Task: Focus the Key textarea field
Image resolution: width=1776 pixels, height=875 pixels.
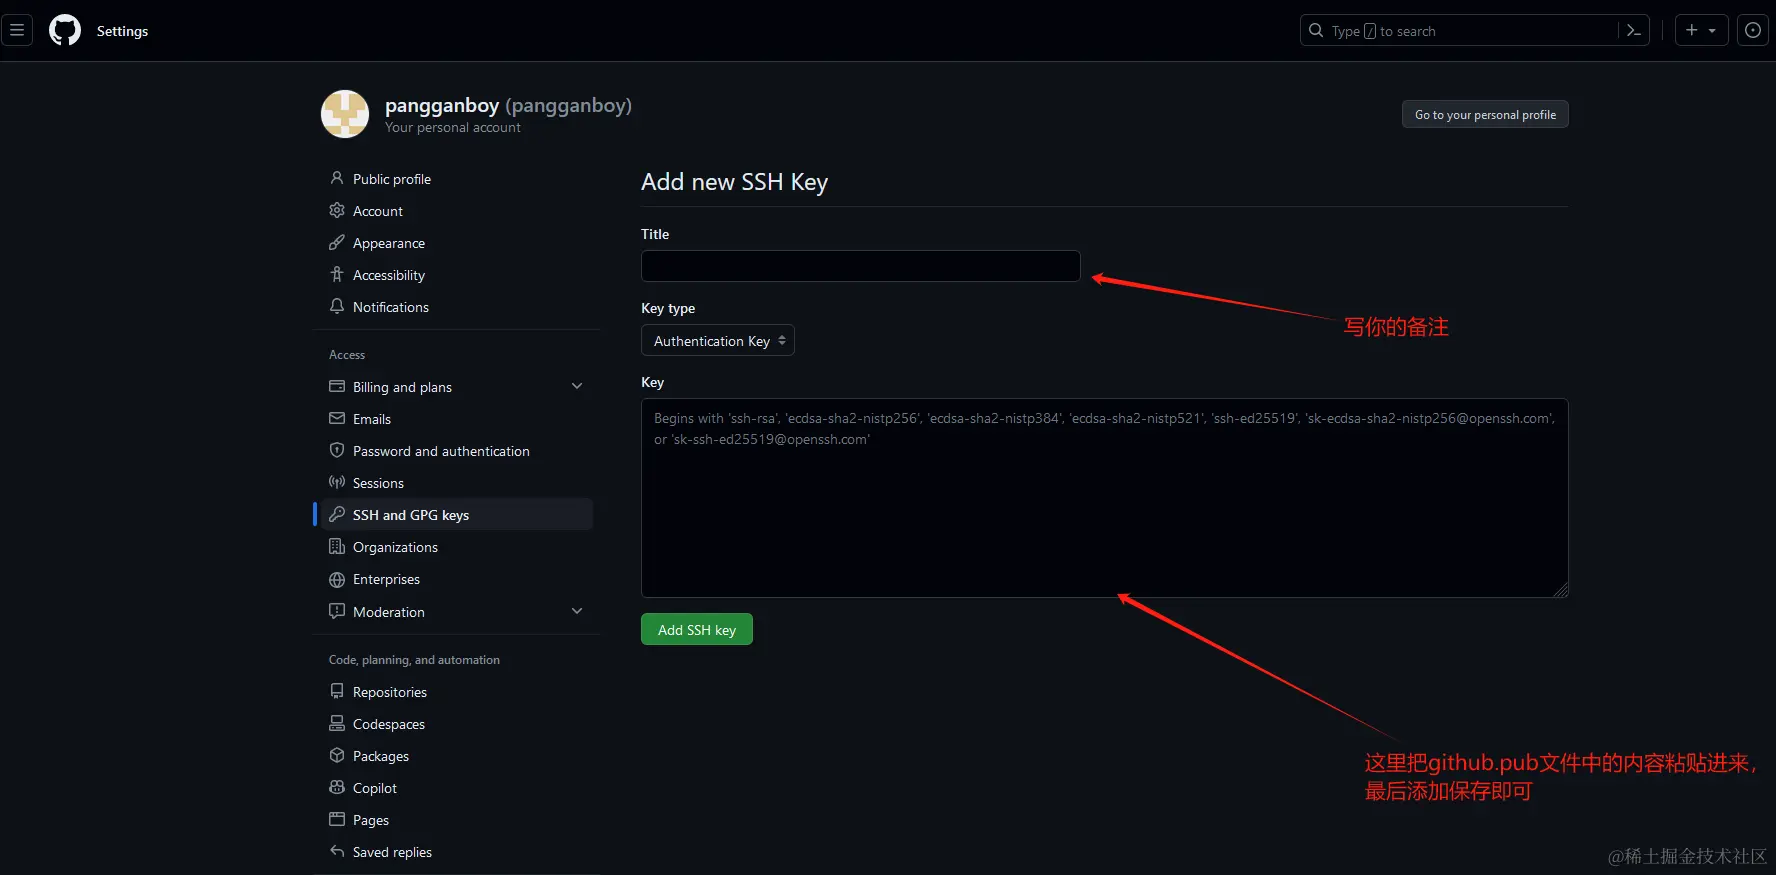Action: pyautogui.click(x=1104, y=498)
